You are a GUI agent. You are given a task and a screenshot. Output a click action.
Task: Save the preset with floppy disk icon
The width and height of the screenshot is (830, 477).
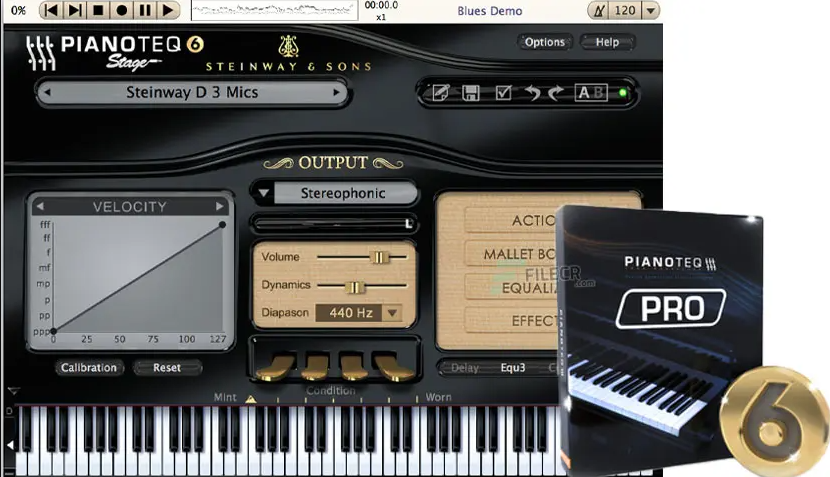tap(471, 93)
